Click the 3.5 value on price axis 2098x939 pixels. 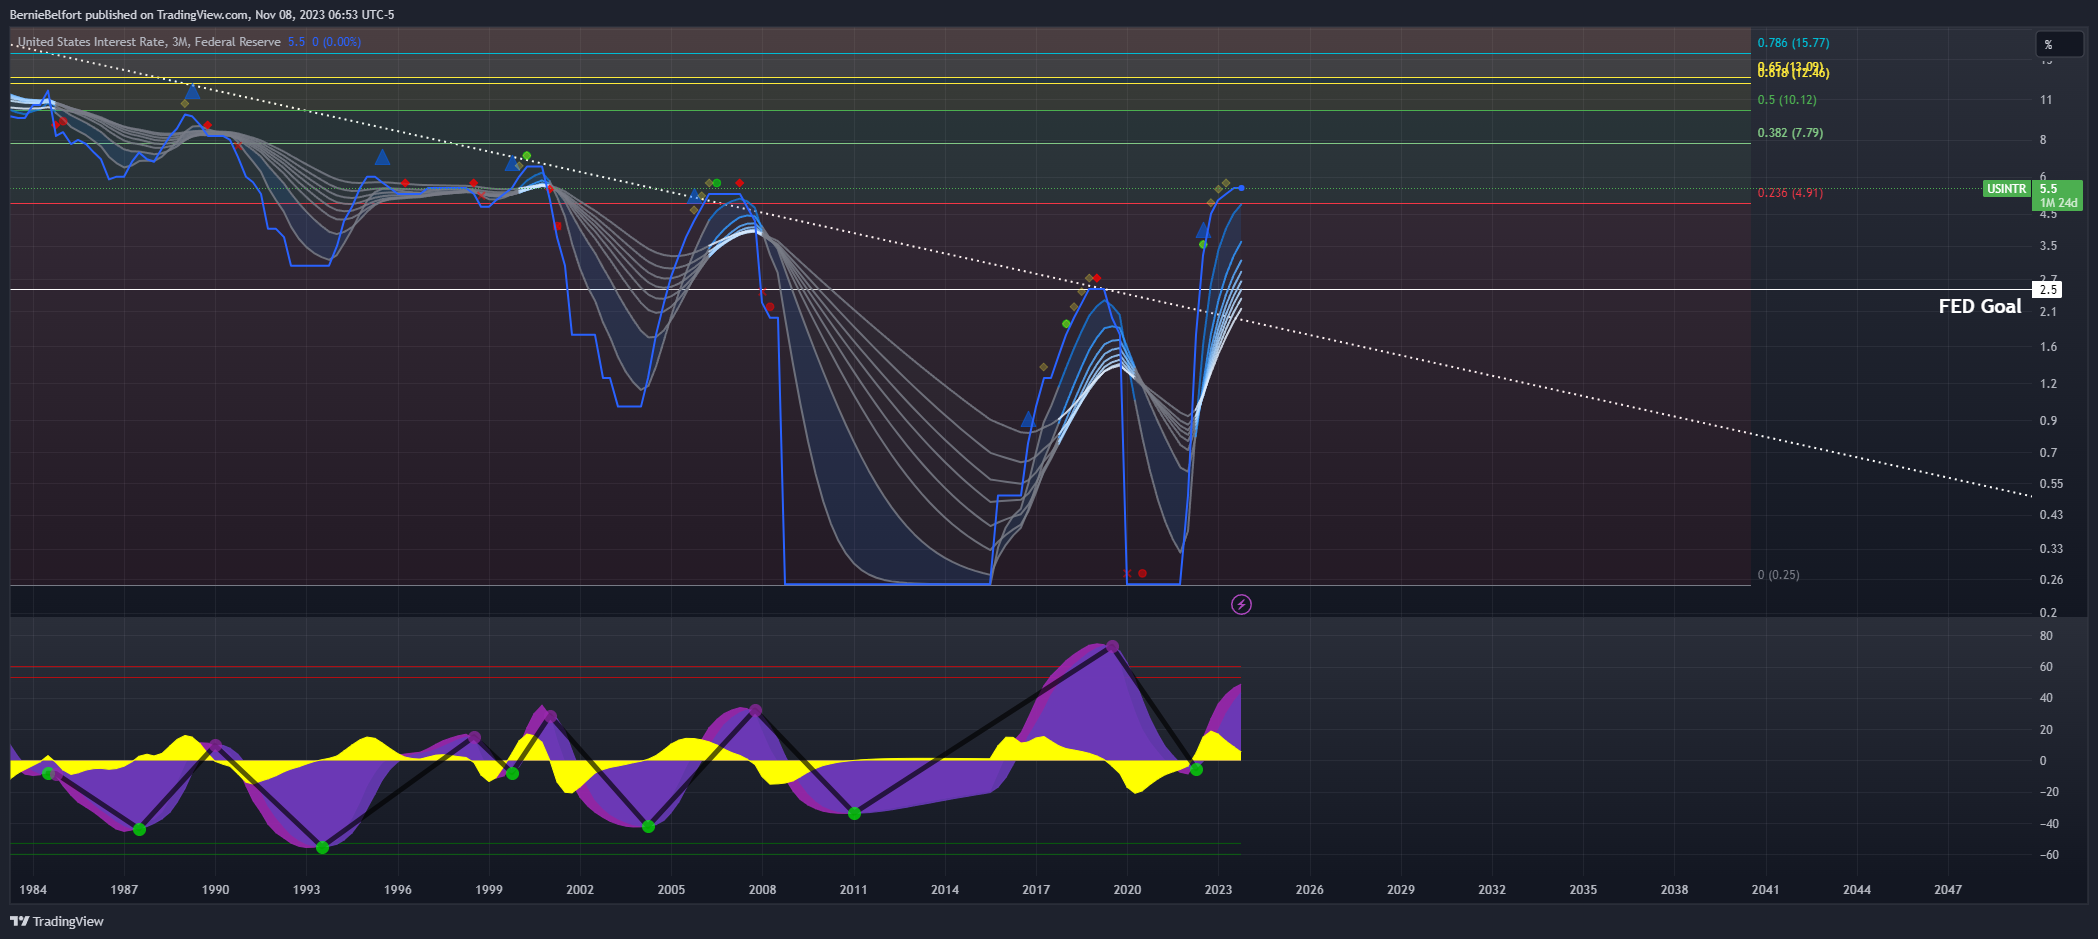tap(2049, 246)
